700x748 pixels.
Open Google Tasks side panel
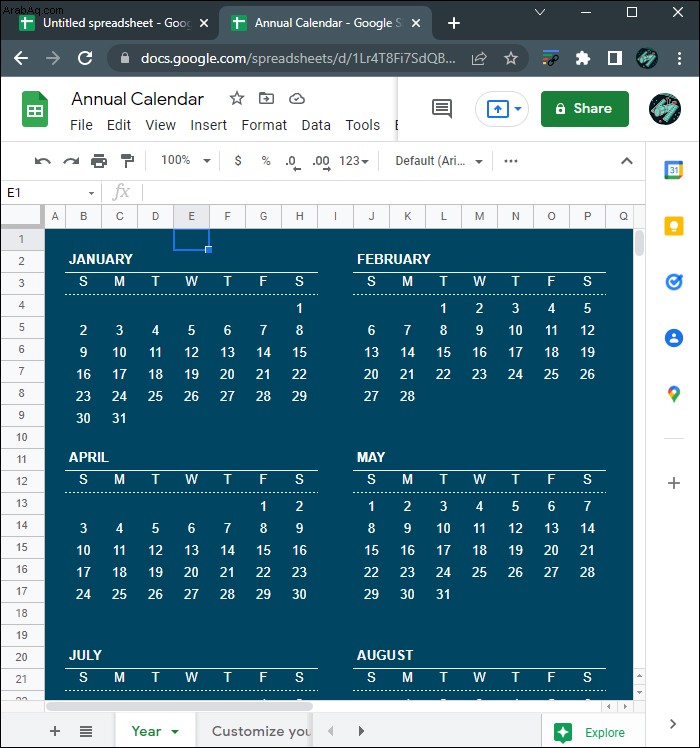(x=673, y=282)
